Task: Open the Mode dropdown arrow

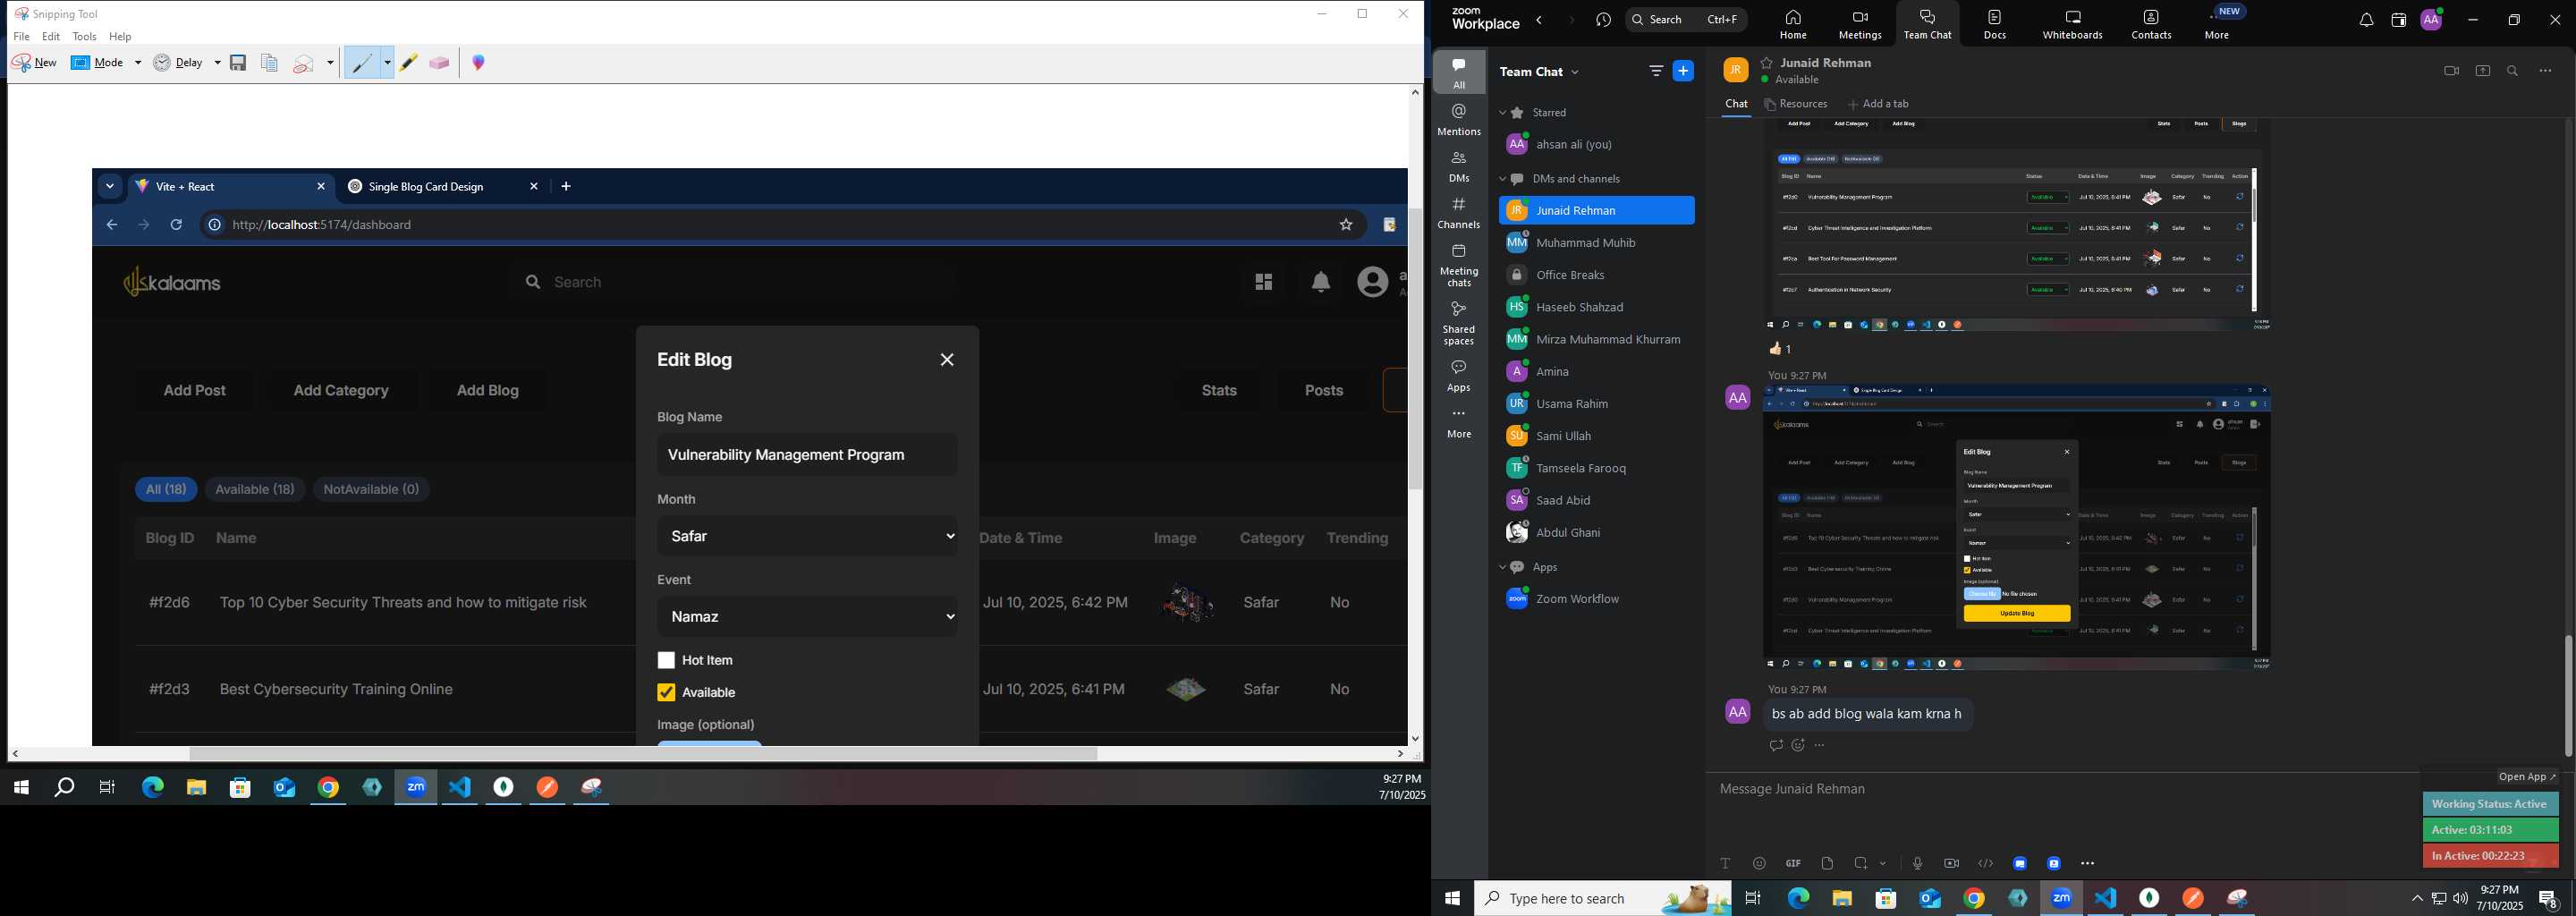Action: coord(138,63)
